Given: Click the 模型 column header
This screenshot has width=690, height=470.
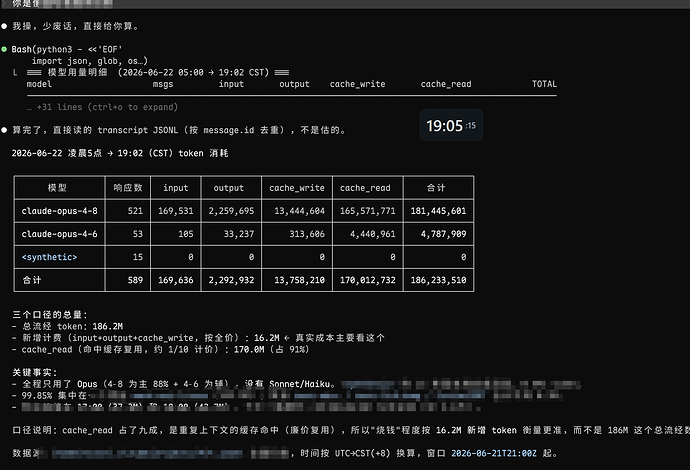Looking at the screenshot, I should [x=57, y=188].
